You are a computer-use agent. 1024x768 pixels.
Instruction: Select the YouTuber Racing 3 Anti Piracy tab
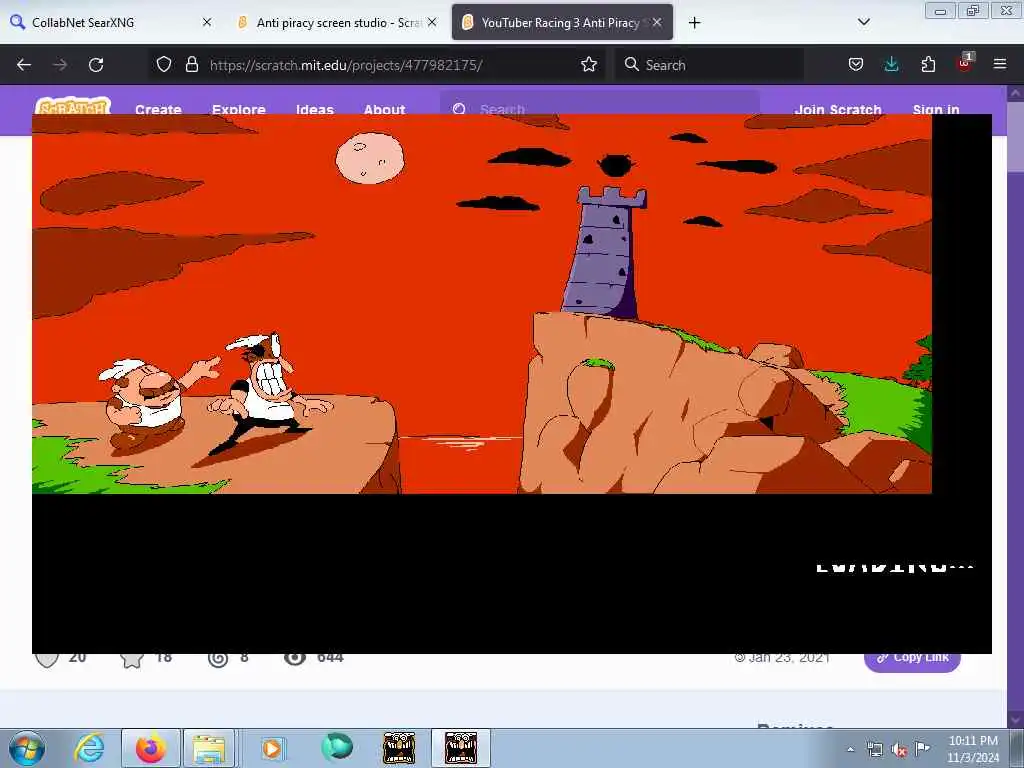tap(562, 22)
